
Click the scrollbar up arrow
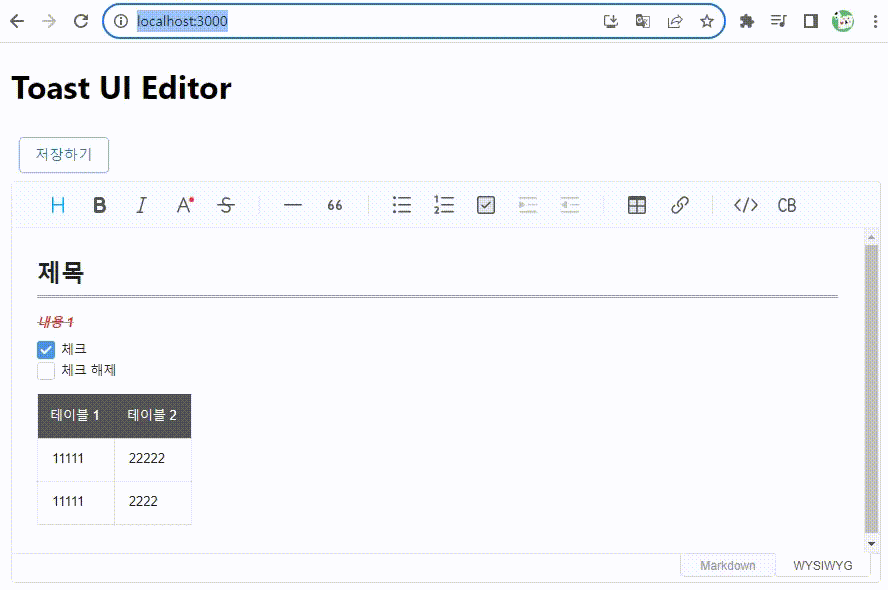coord(871,237)
